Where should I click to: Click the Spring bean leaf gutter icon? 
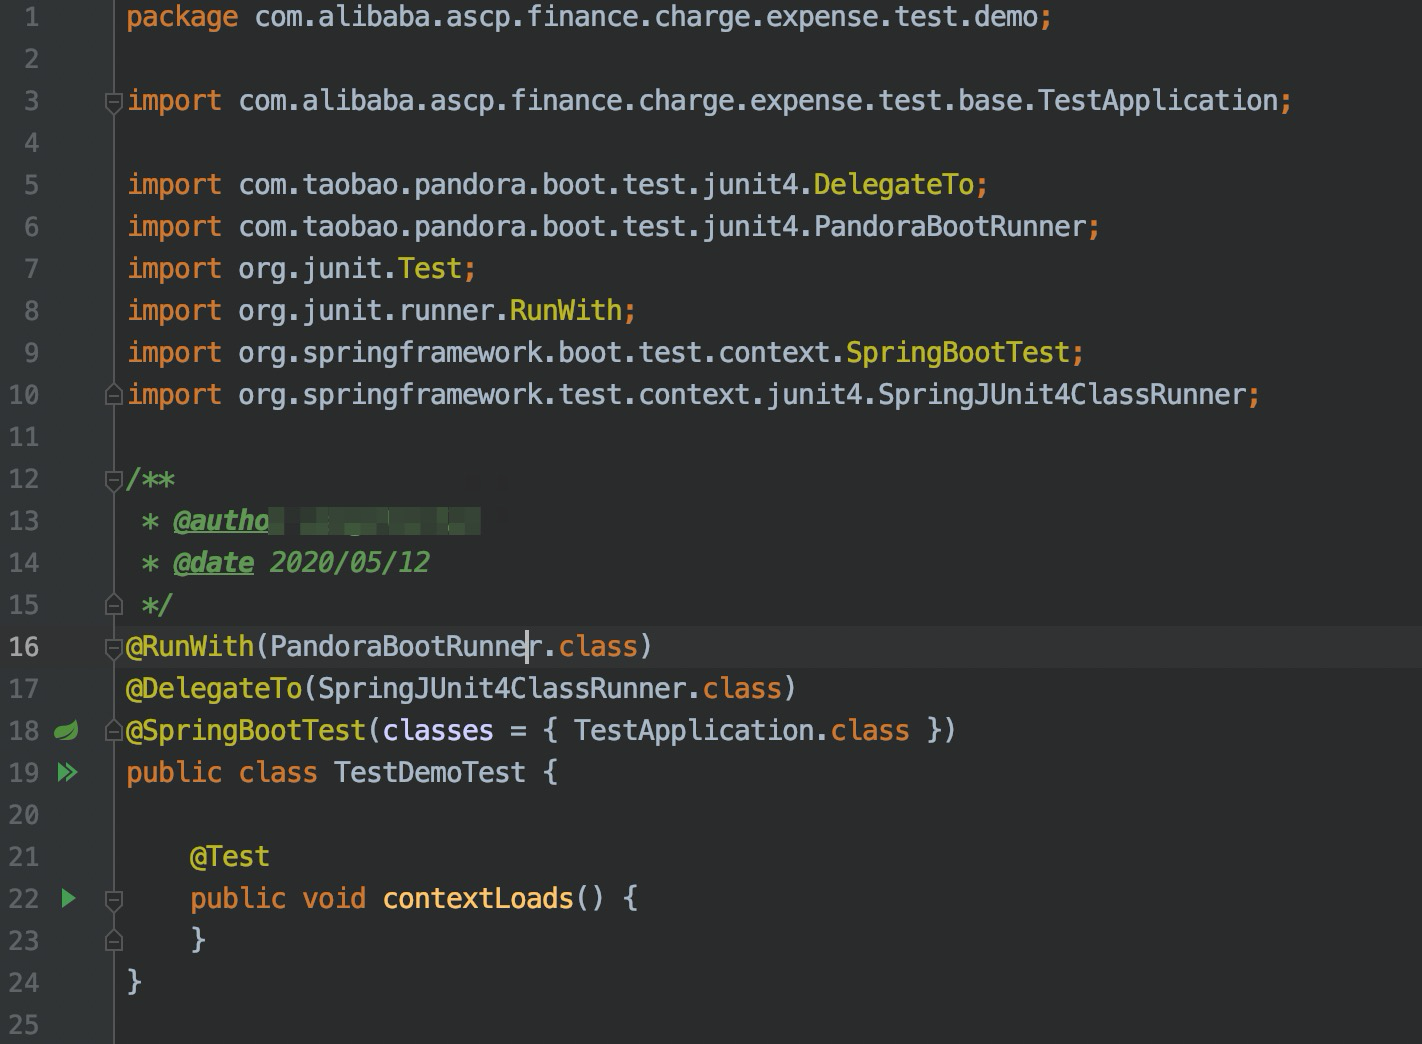[66, 731]
